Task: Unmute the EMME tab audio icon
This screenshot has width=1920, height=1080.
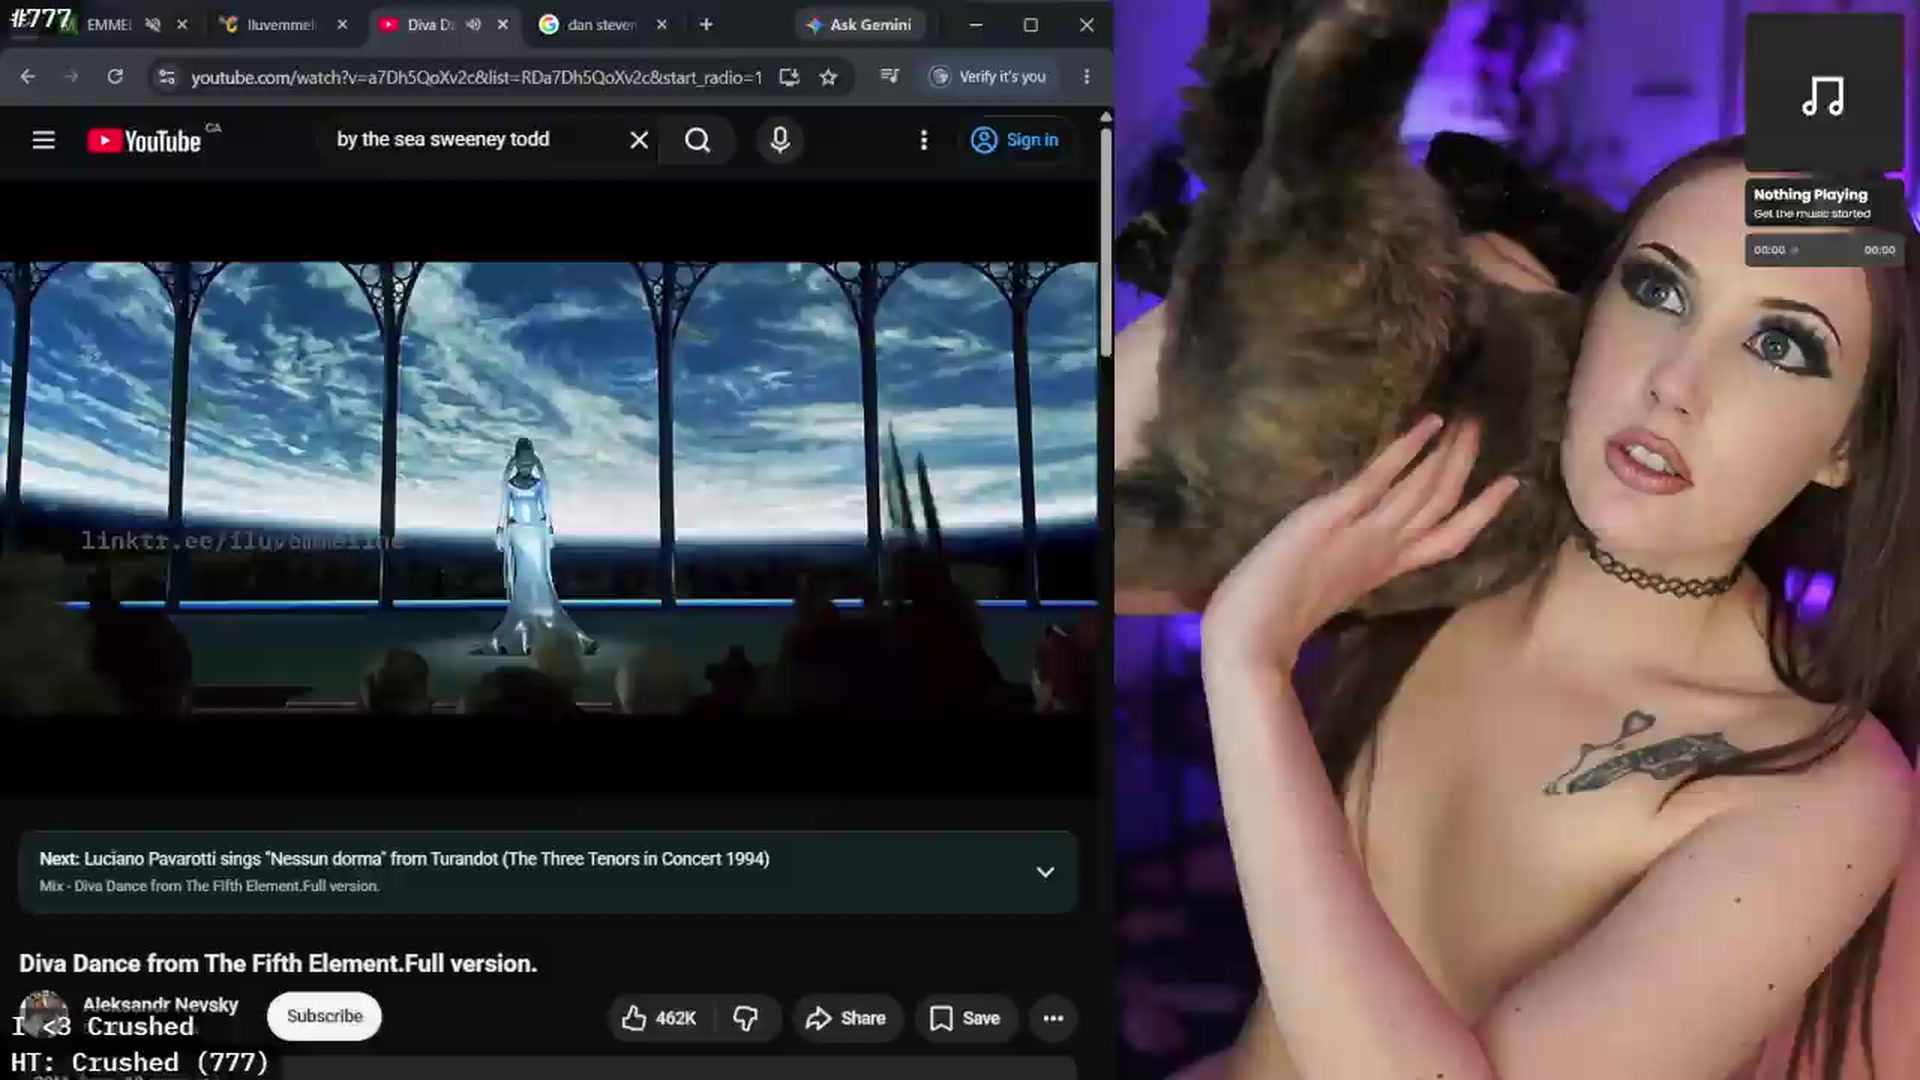Action: 153,25
